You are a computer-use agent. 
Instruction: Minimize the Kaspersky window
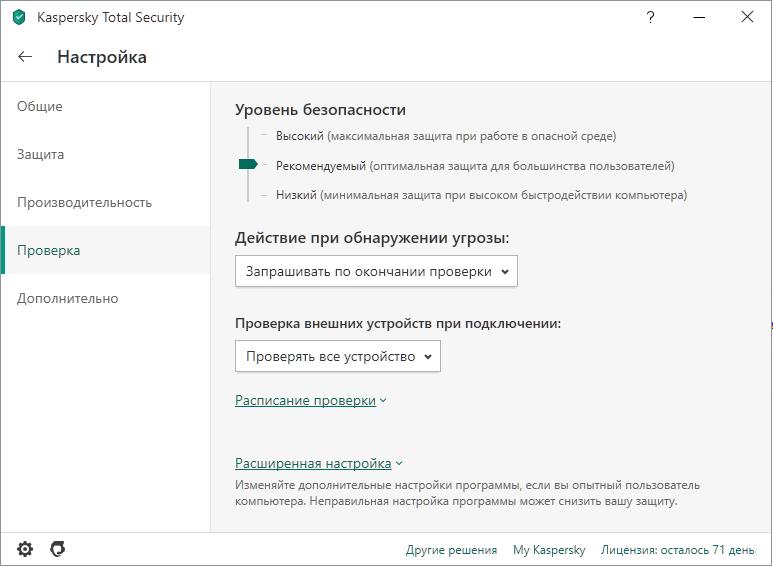(699, 17)
